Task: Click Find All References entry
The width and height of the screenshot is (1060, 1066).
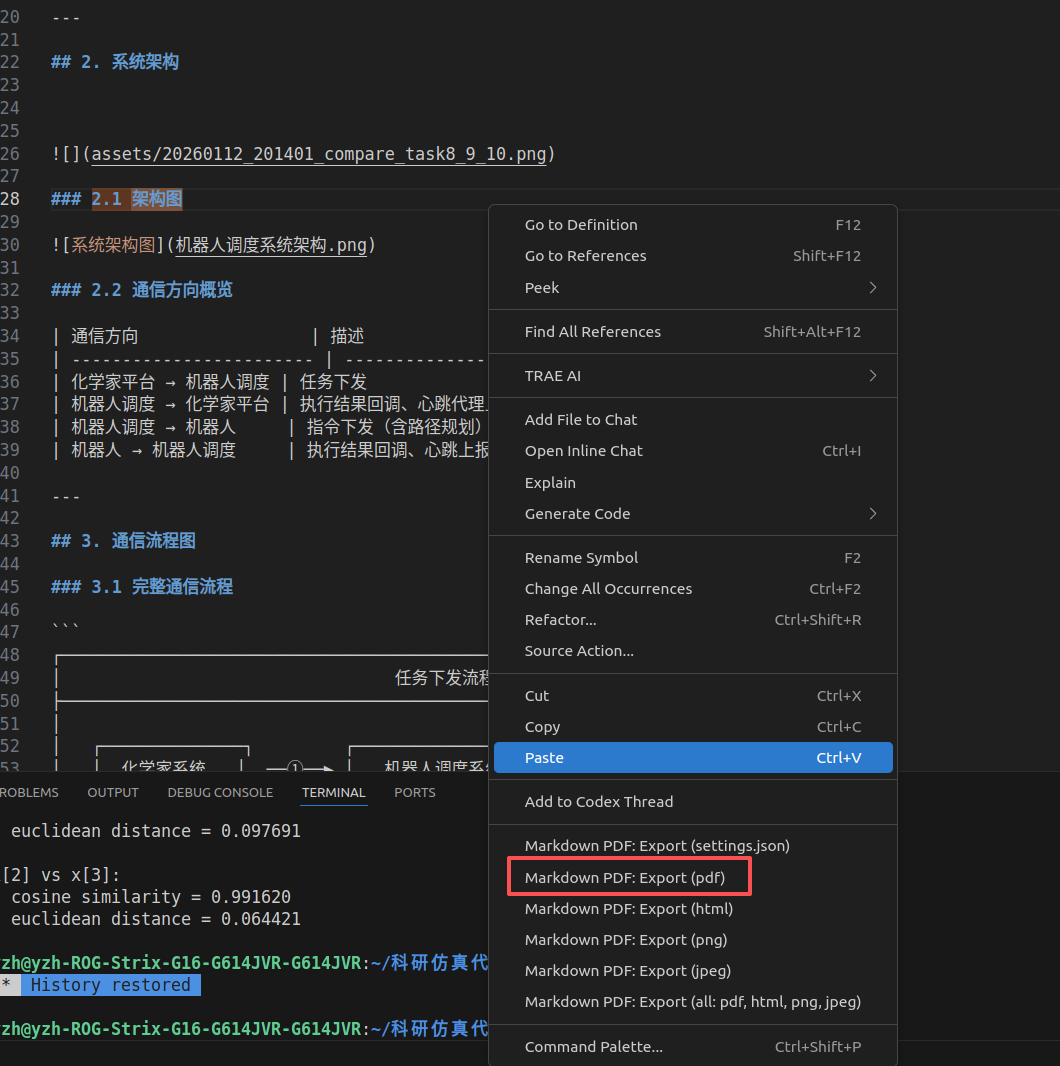Action: click(693, 332)
